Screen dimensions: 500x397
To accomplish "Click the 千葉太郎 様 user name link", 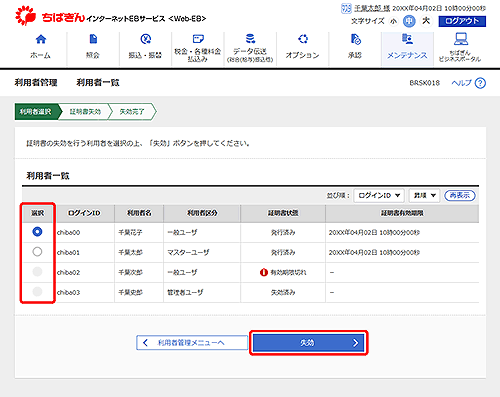I will pyautogui.click(x=372, y=8).
